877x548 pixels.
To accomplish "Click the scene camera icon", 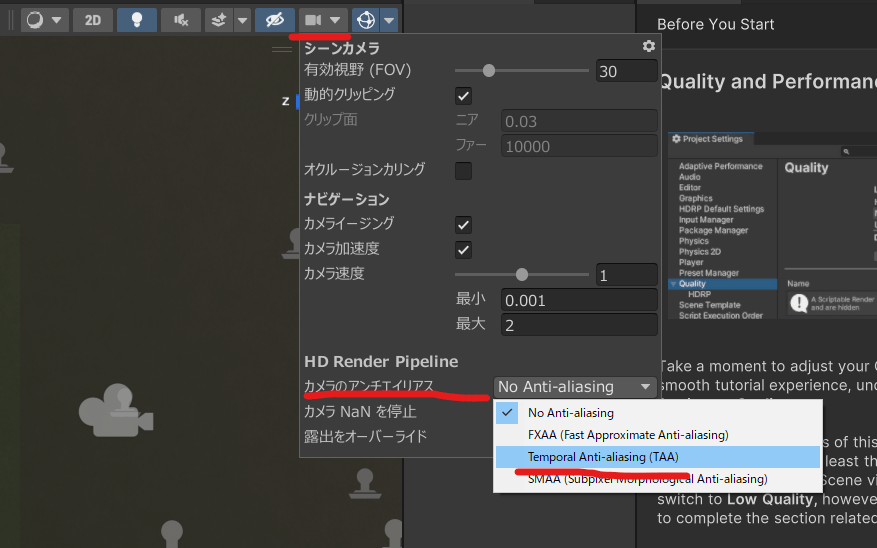I will (314, 20).
